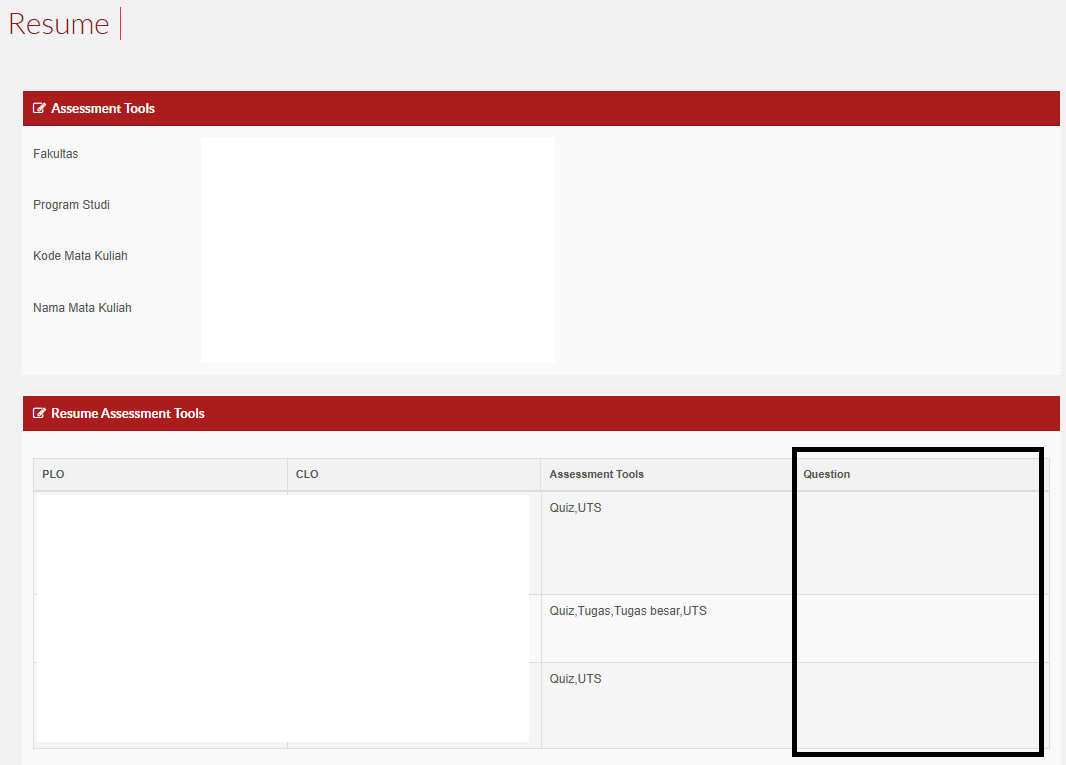This screenshot has height=765, width=1066.
Task: Click the Question cell beside Quiz,Tugas,Tugas besar,UTS
Action: [917, 628]
